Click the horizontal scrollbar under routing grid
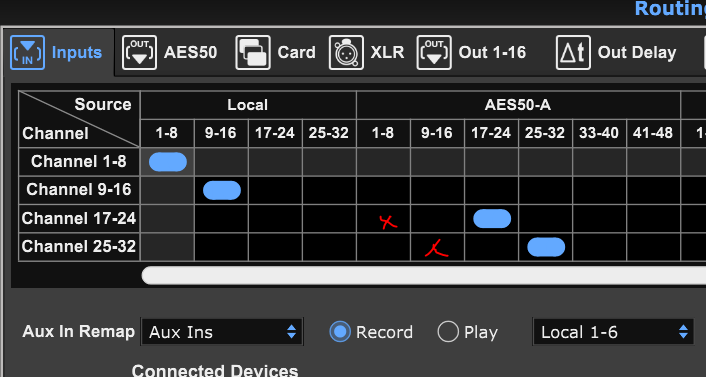 [x=424, y=275]
